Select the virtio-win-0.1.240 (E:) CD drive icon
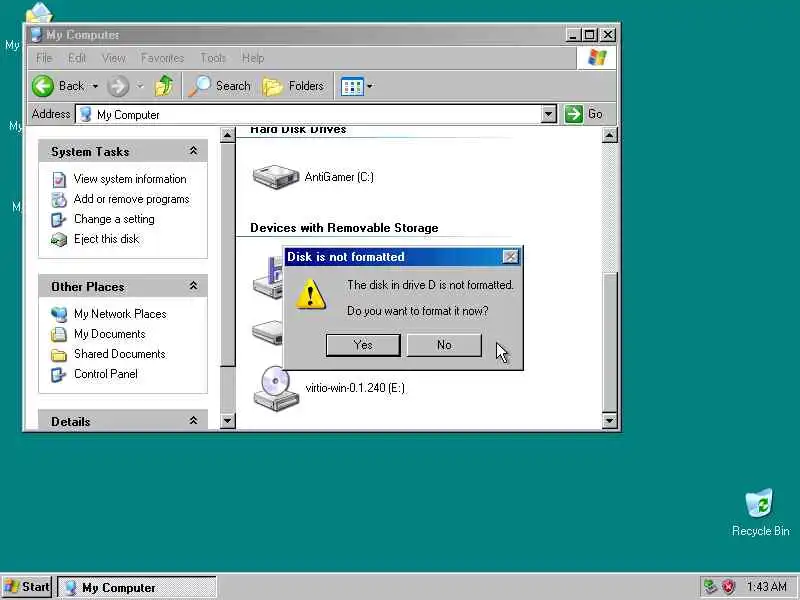The height and width of the screenshot is (600, 800). point(276,388)
